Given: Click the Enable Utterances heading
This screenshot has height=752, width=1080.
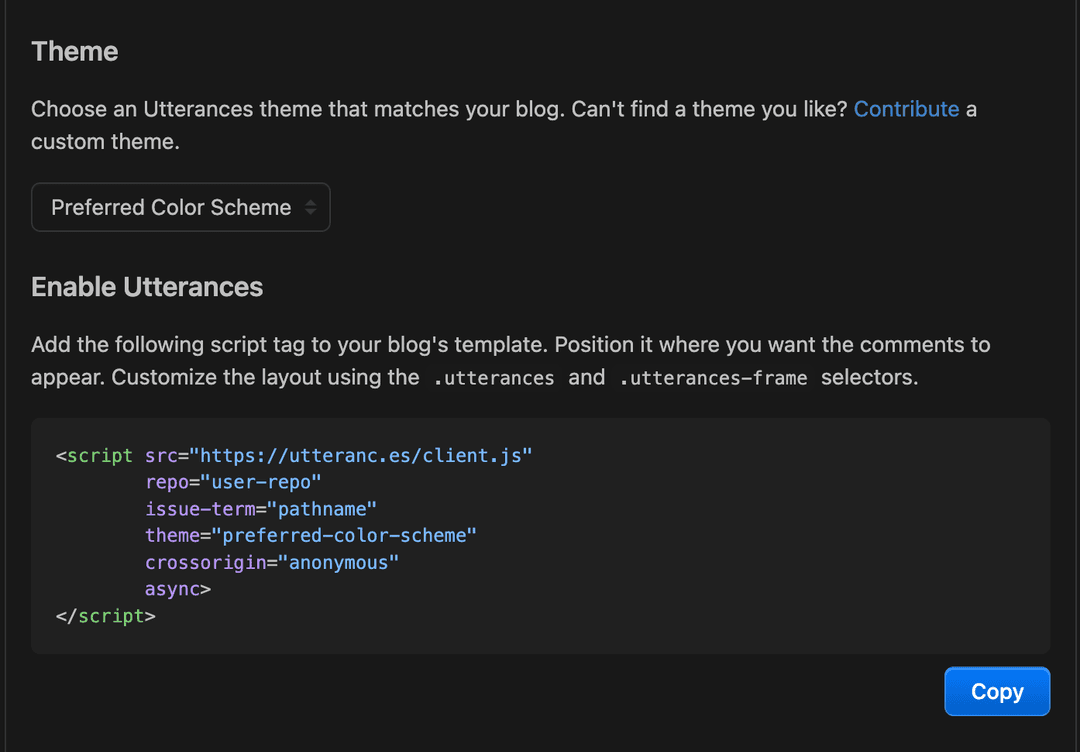Looking at the screenshot, I should click(147, 287).
